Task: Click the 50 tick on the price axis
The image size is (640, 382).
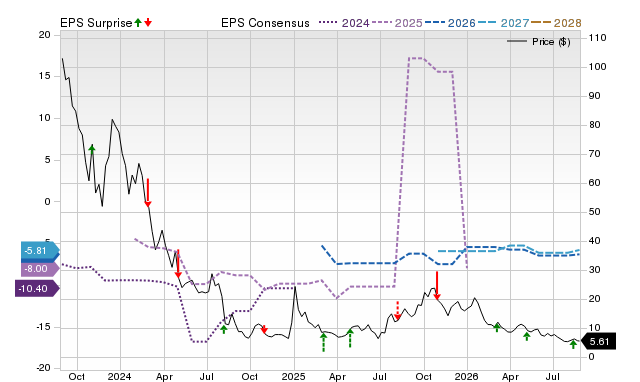Action: click(x=595, y=212)
